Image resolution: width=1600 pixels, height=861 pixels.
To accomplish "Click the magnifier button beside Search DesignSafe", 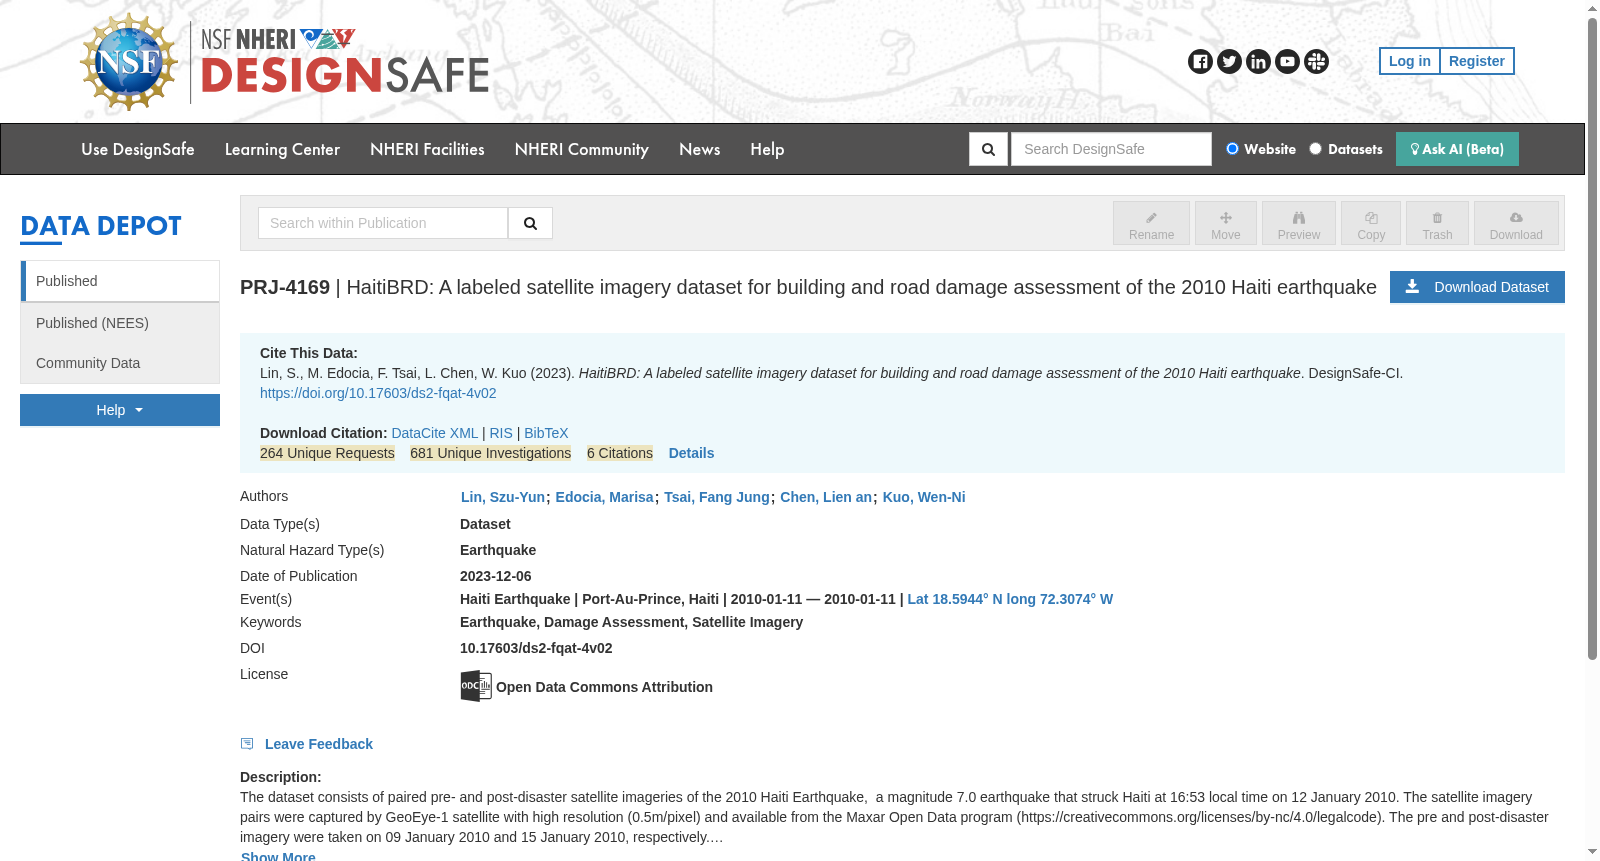I will [988, 149].
